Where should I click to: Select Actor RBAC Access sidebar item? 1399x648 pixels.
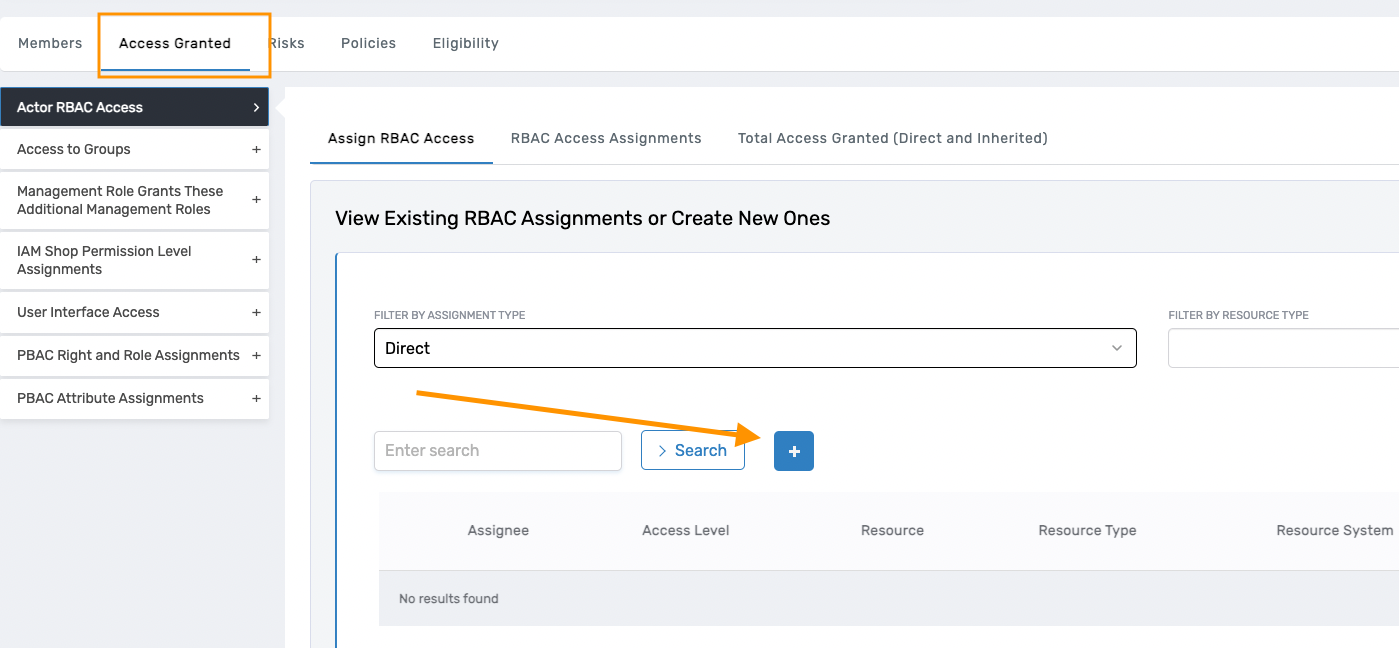[x=134, y=107]
